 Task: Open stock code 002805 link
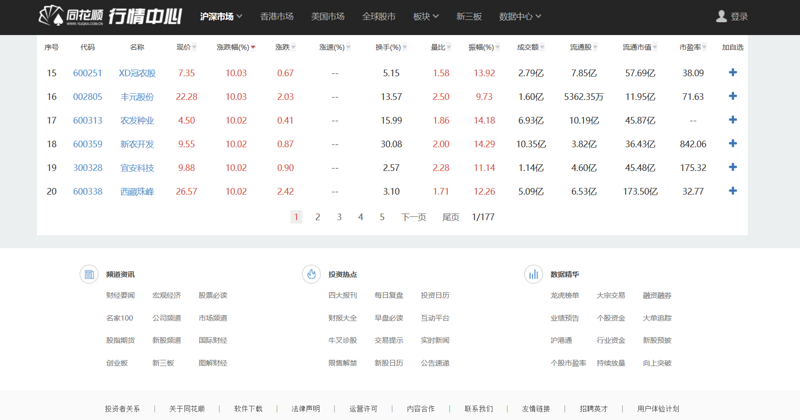(87, 96)
